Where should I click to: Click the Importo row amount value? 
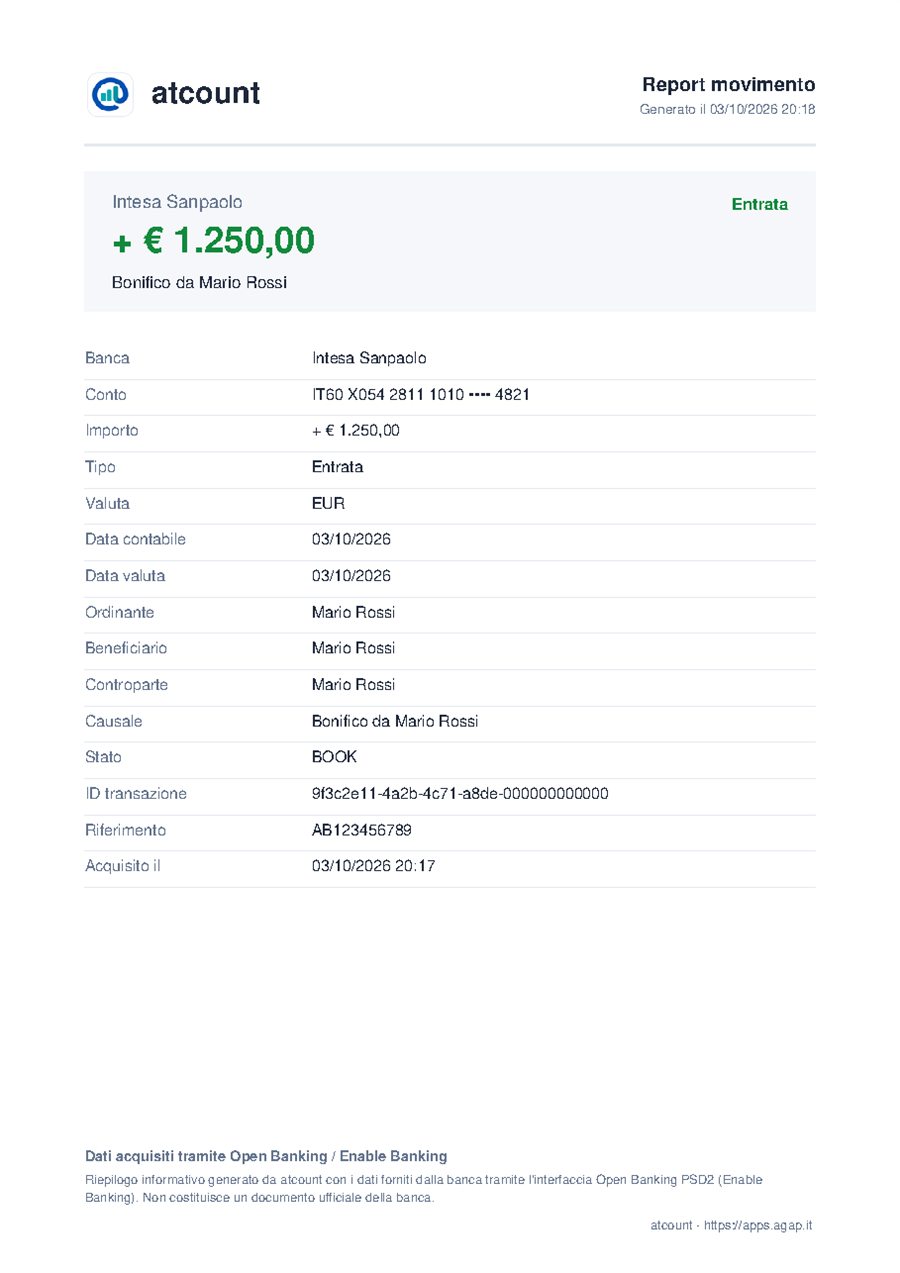click(356, 431)
